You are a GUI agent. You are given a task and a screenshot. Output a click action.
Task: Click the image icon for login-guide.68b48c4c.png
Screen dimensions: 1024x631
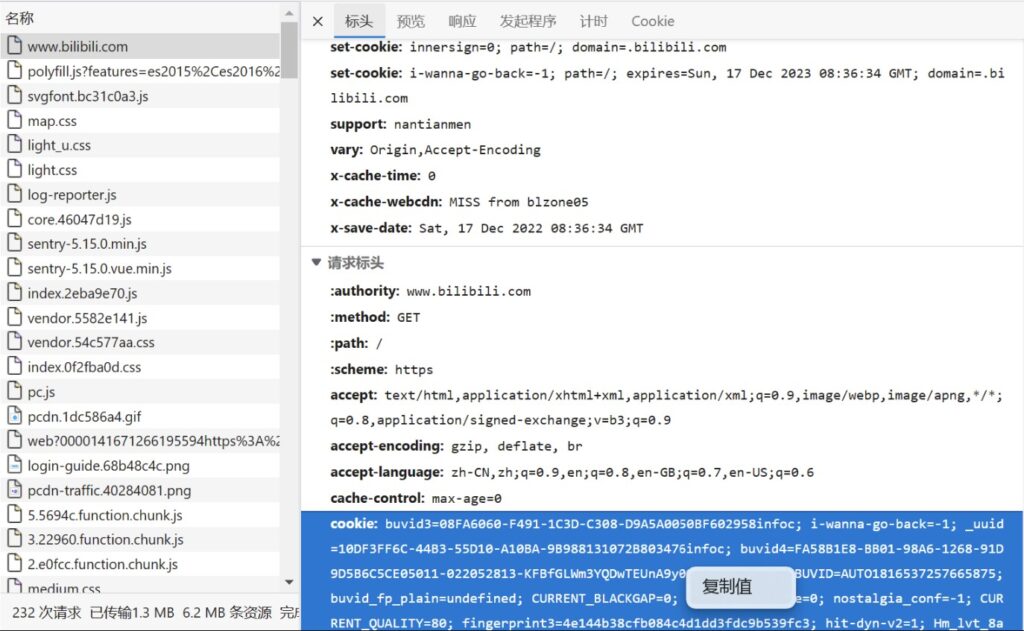point(15,466)
